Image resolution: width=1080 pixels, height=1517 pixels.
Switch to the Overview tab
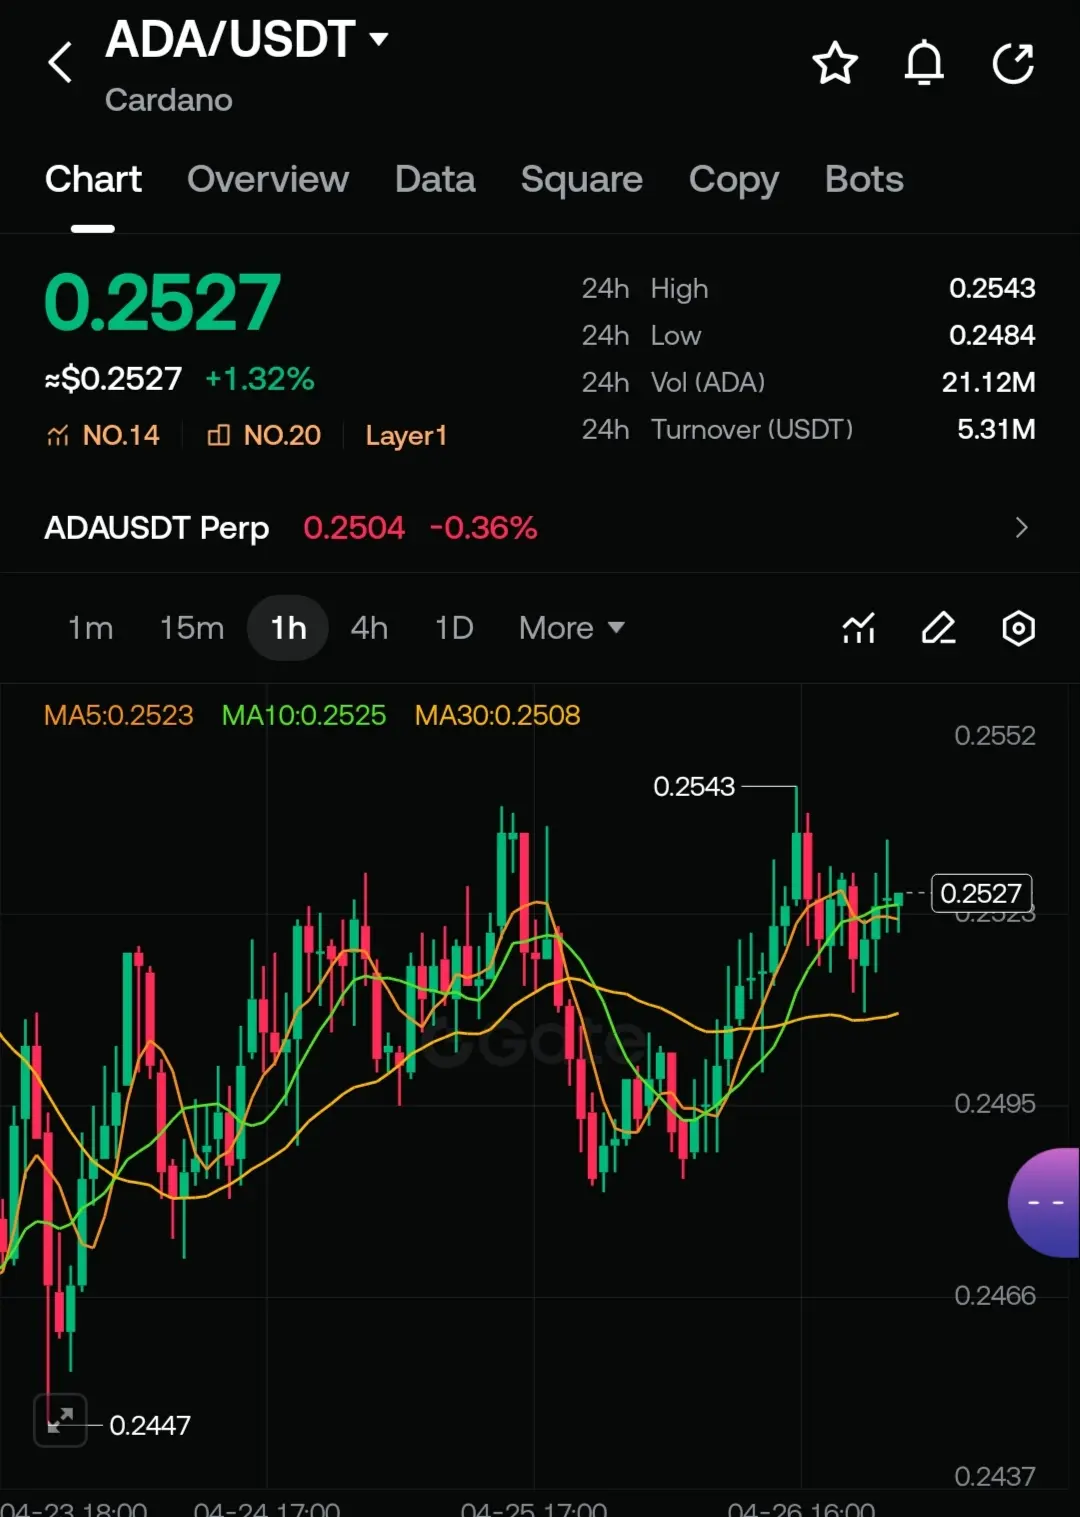click(x=268, y=179)
